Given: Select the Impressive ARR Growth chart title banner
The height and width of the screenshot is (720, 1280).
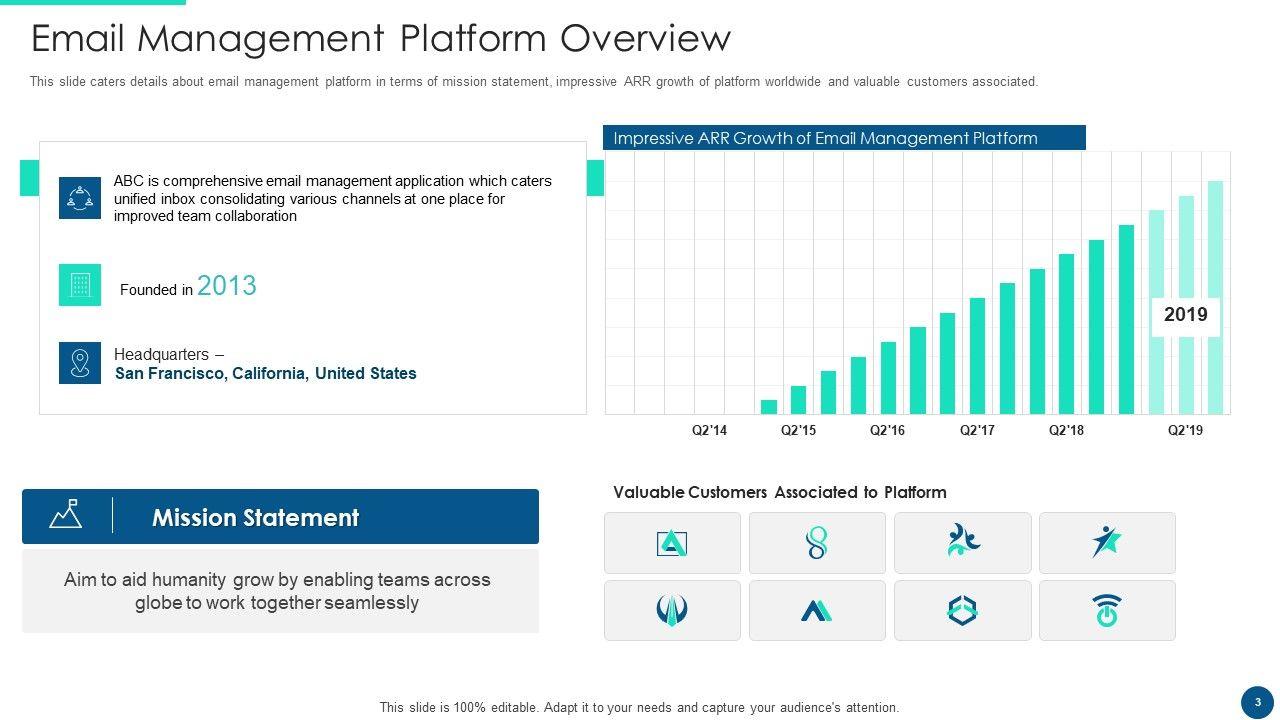Looking at the screenshot, I should [x=844, y=138].
